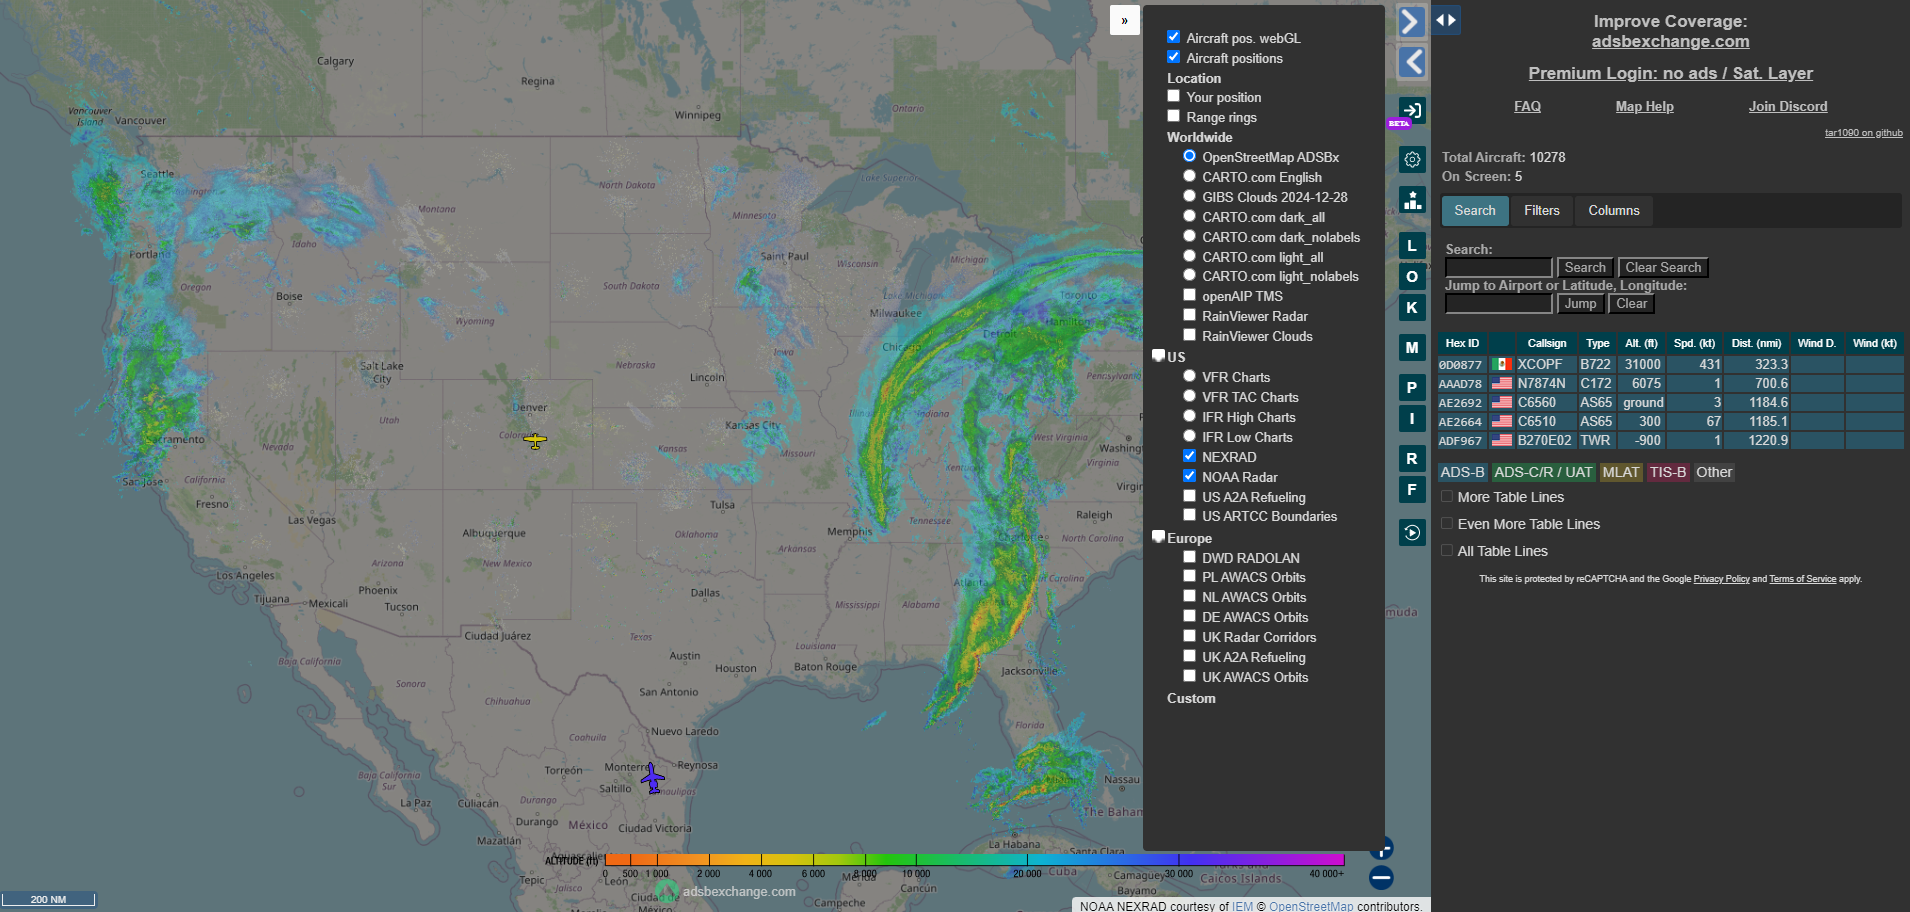Click the double-arrow sidebar width toggle icon

[1445, 20]
